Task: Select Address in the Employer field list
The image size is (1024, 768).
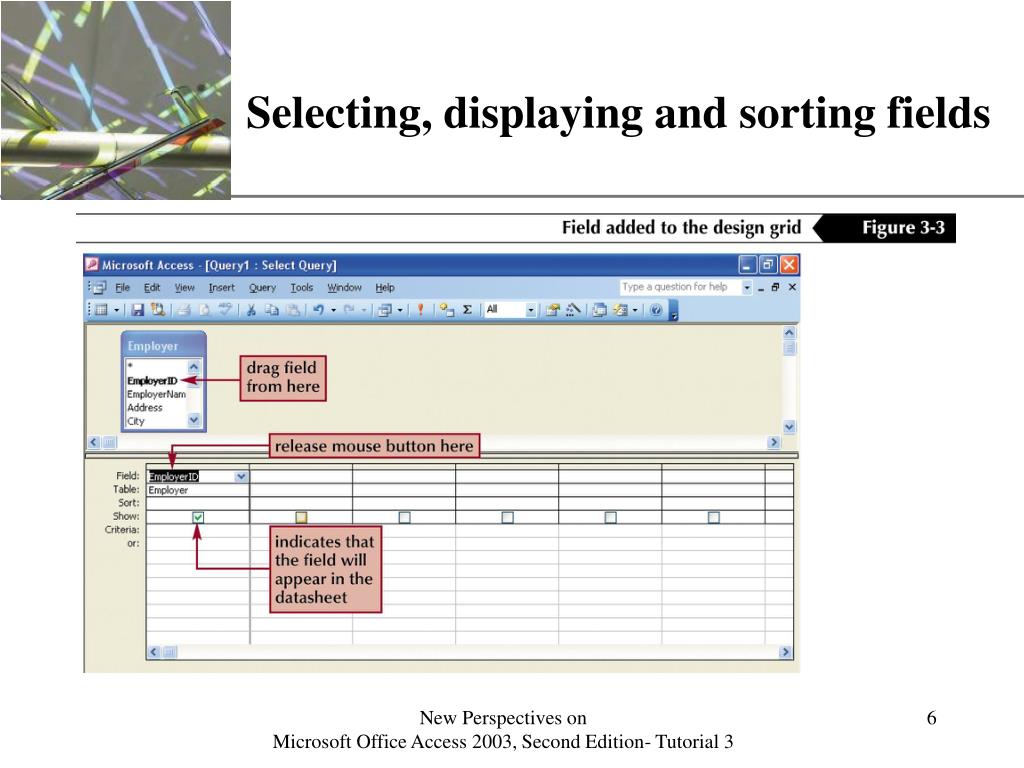Action: point(145,408)
